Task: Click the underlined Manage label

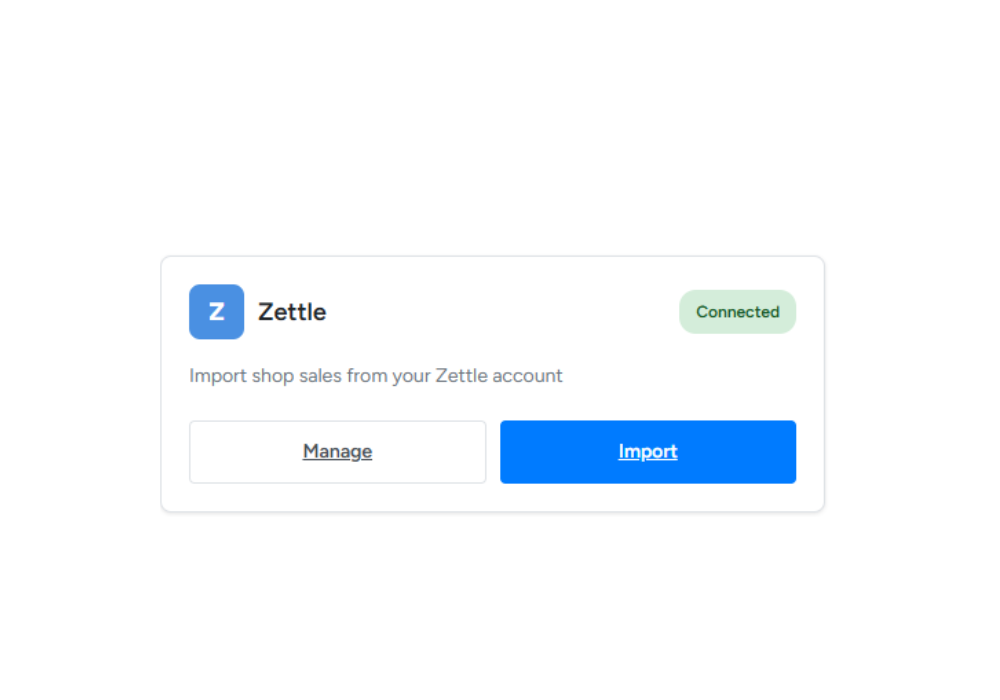Action: point(337,452)
